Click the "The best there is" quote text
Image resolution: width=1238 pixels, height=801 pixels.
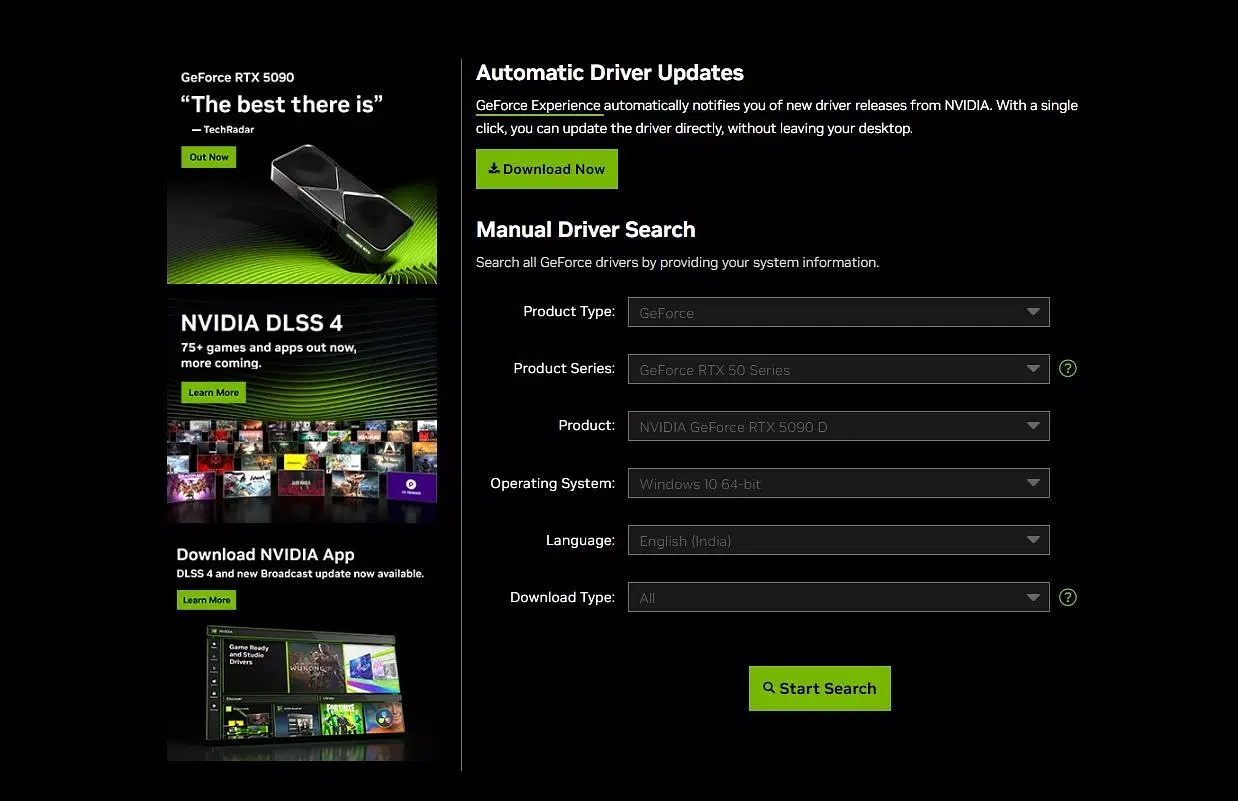282,104
